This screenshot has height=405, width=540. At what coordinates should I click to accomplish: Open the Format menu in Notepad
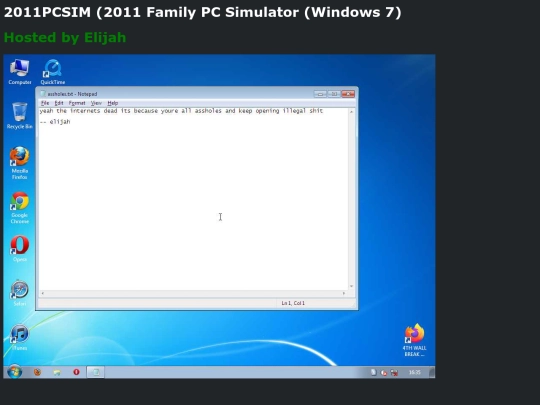77,103
